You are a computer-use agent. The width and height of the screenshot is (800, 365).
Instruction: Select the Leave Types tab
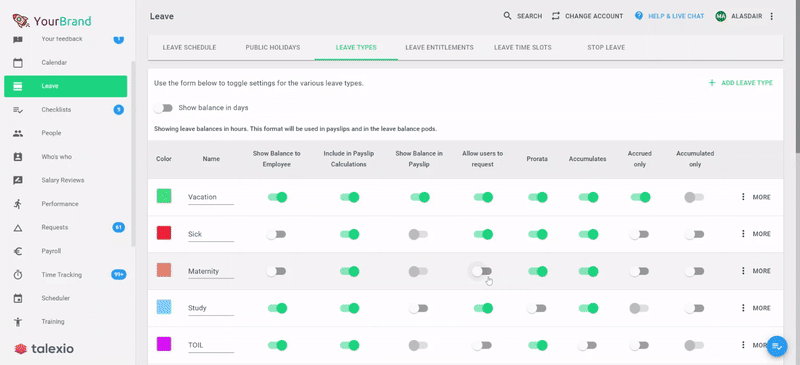pyautogui.click(x=356, y=47)
